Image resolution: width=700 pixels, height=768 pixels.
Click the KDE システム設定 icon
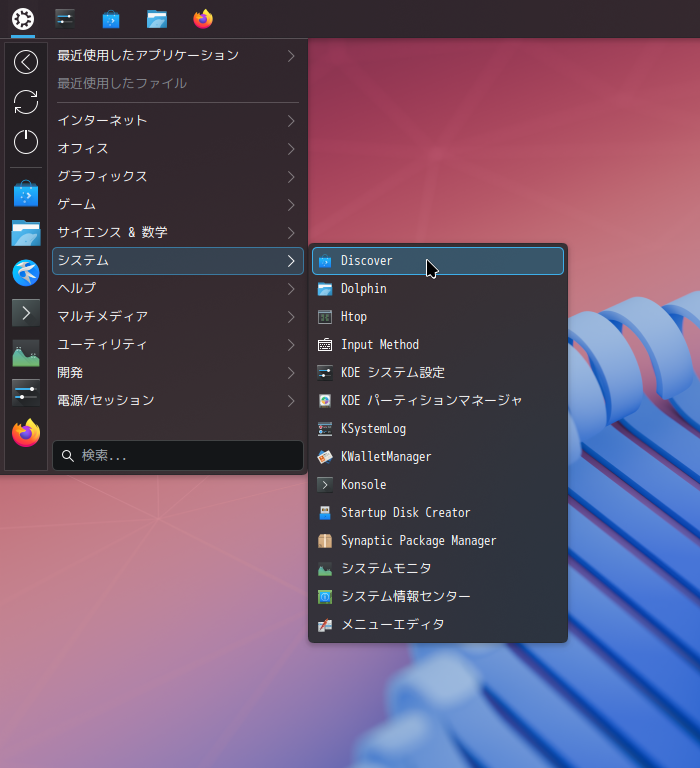(x=325, y=373)
